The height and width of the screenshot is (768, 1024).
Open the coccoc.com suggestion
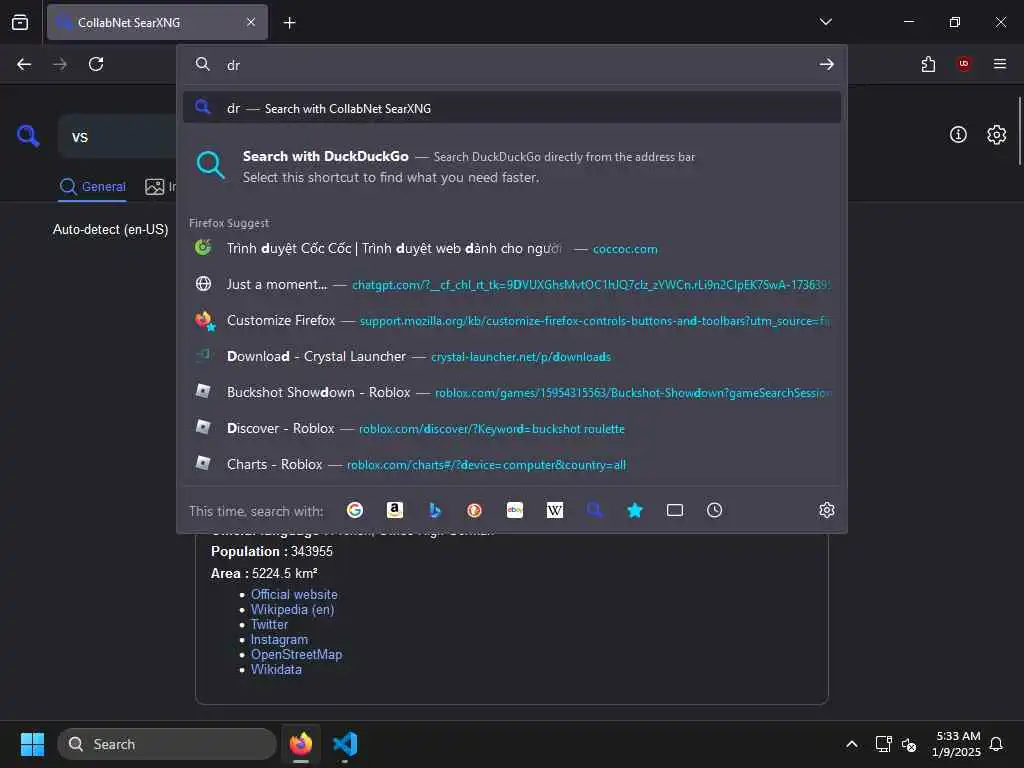coord(512,248)
